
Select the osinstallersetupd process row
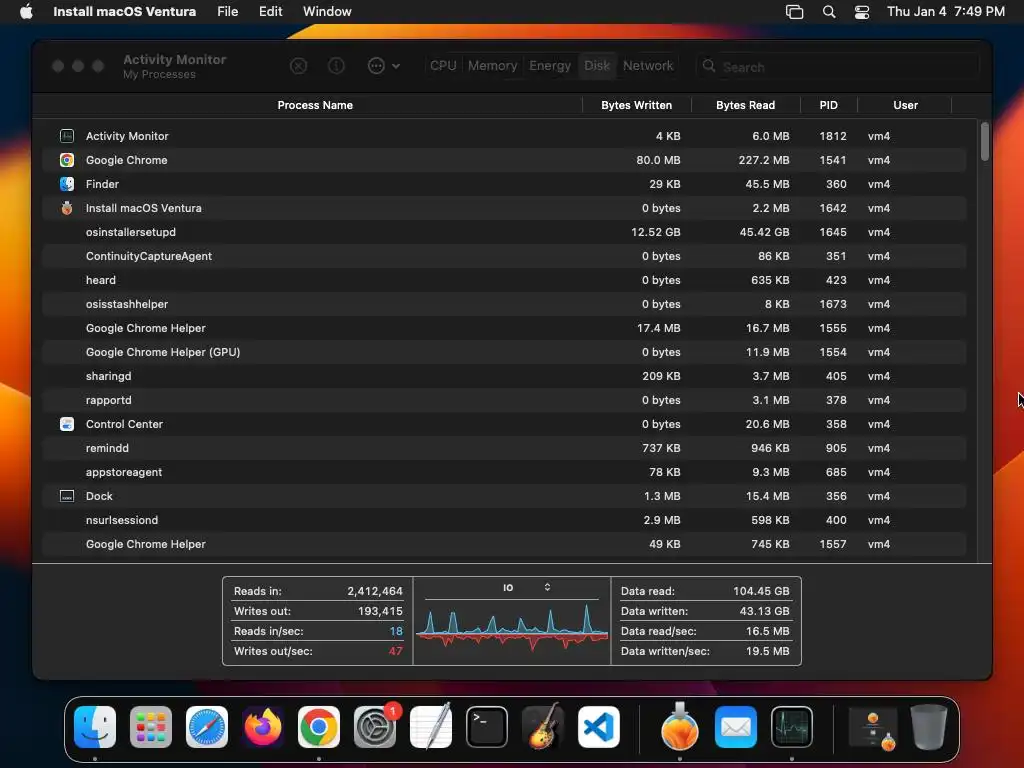(x=504, y=232)
